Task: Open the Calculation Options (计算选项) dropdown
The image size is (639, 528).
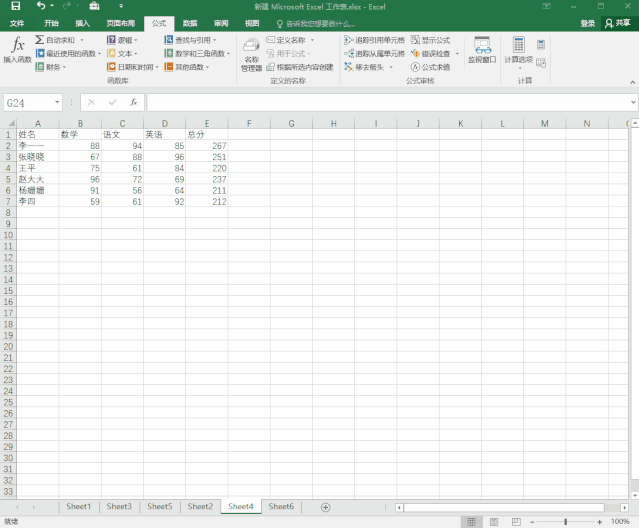Action: (518, 51)
